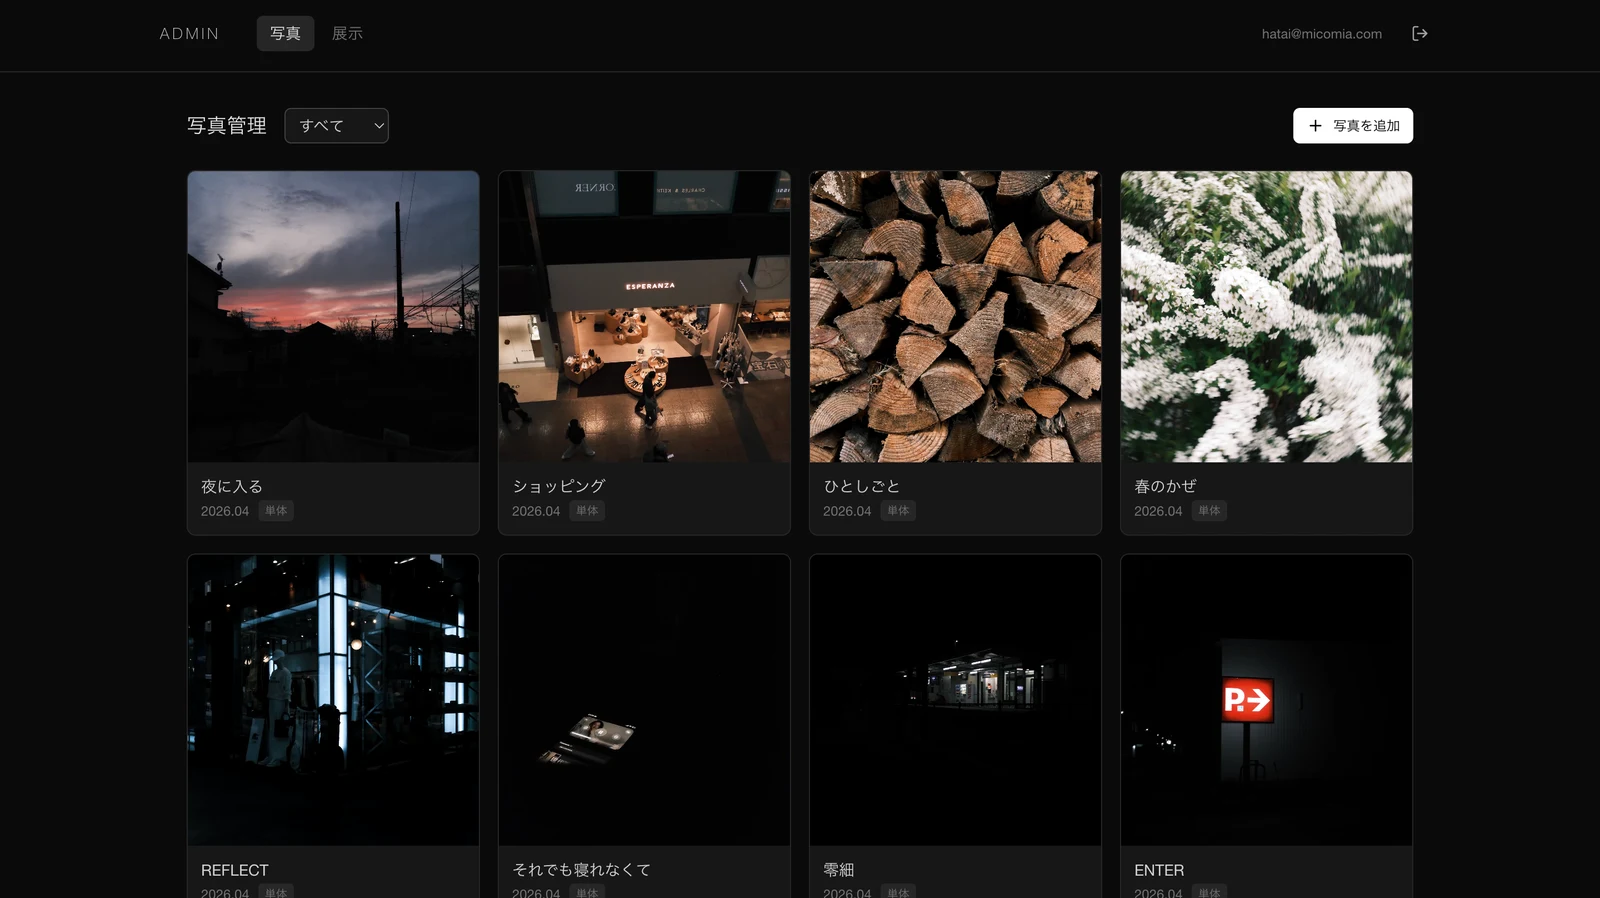
Task: Open the REFLECT photo thumbnail
Action: pos(333,700)
